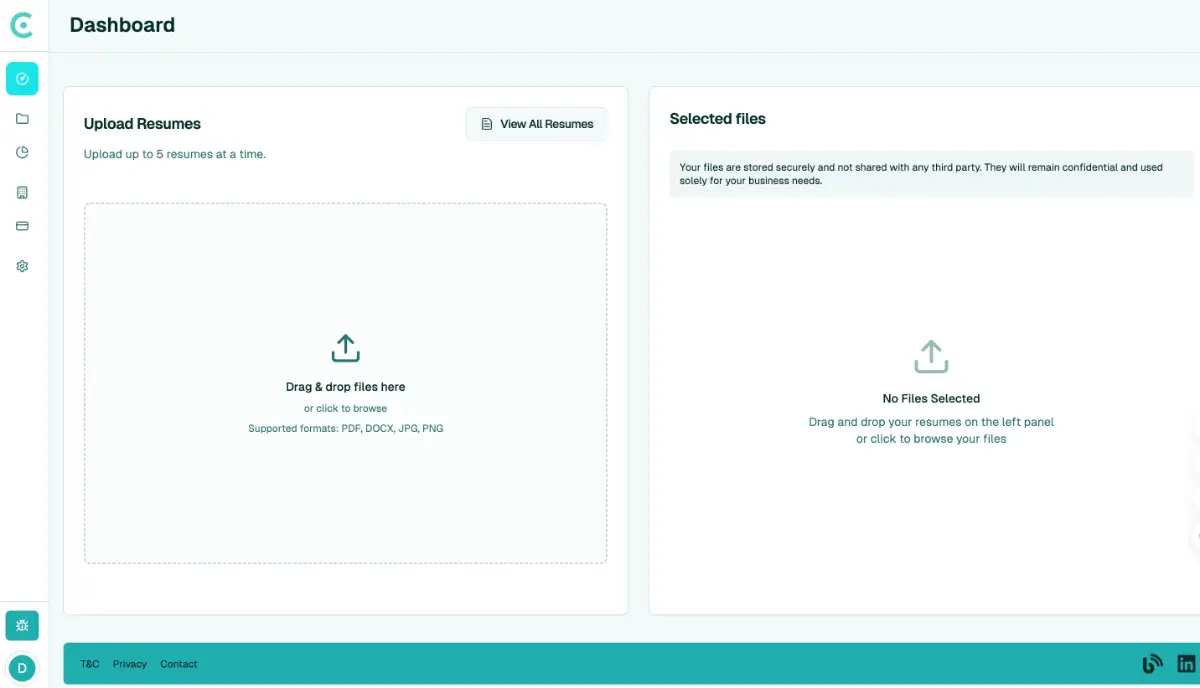
Task: Open the LinkedIn icon in footer
Action: point(1186,664)
